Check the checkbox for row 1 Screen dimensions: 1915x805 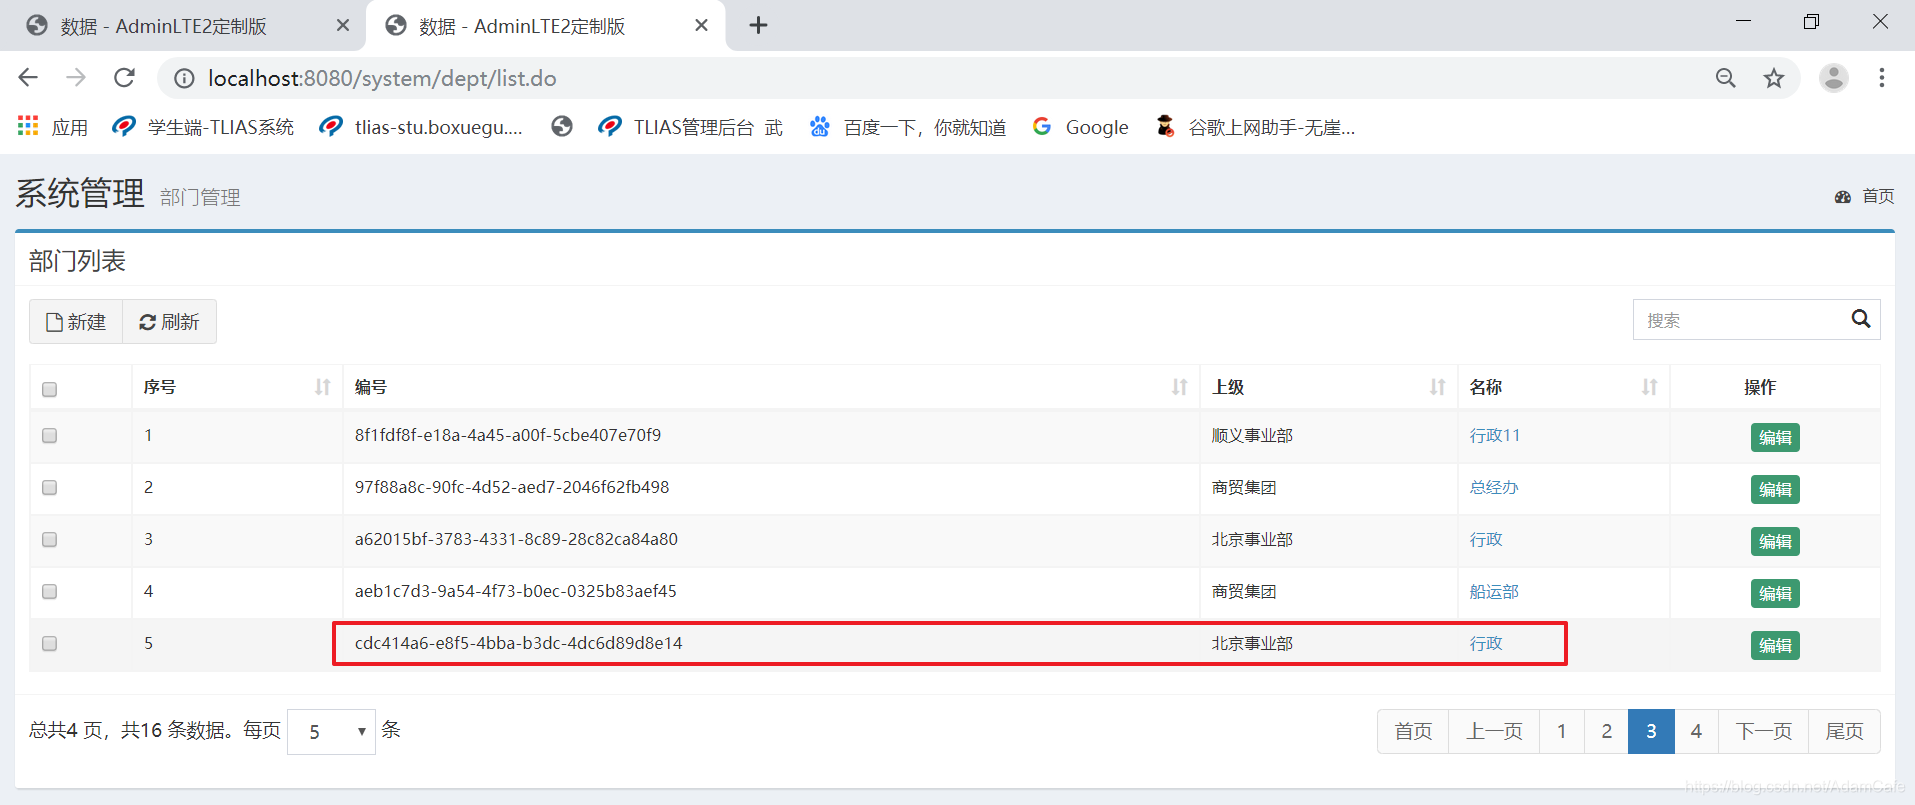click(50, 436)
